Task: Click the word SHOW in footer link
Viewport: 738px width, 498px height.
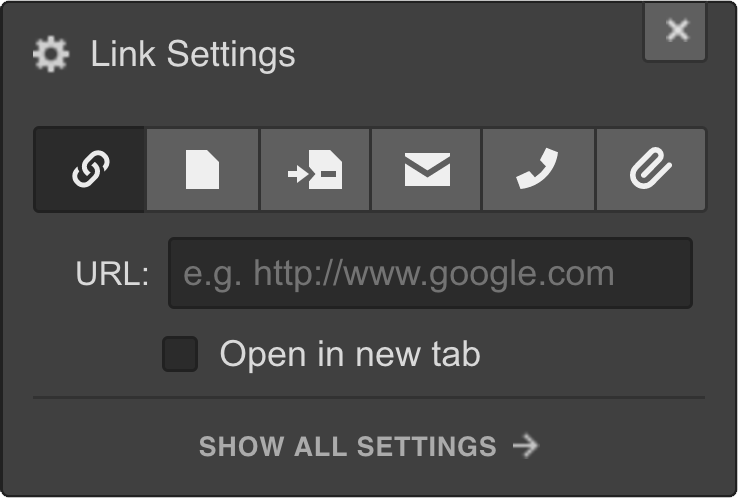Action: [241, 446]
